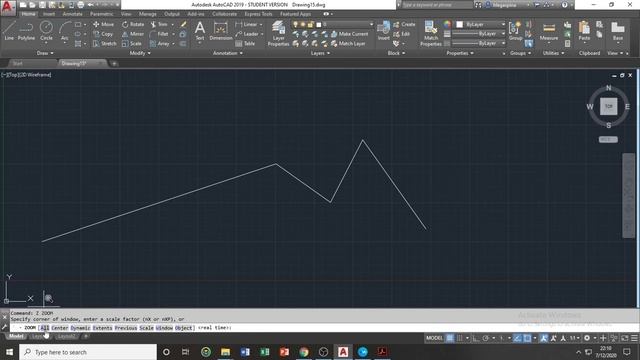
Task: Click Create block
Action: tap(404, 24)
